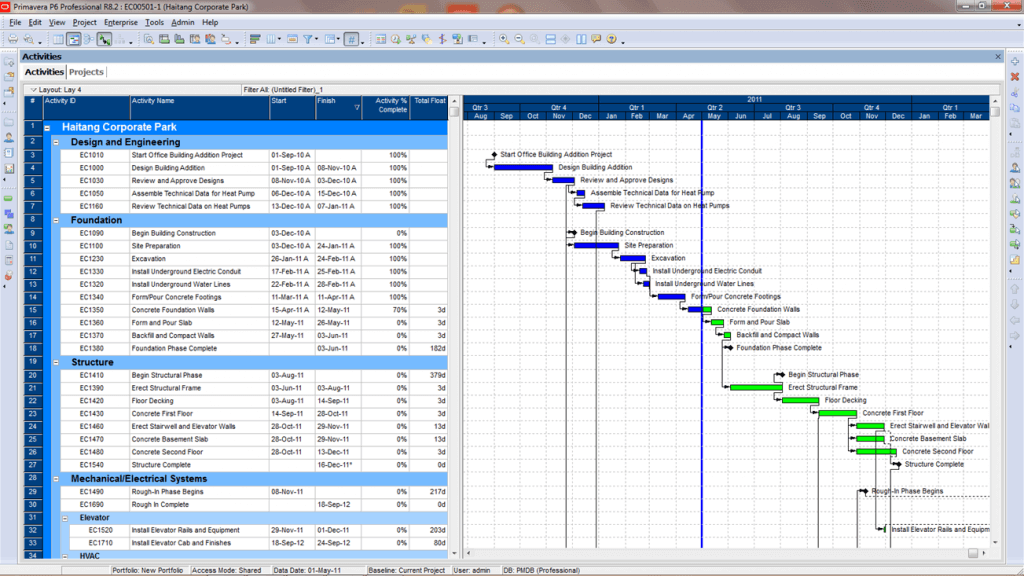Screen dimensions: 1024x576
Task: Open the Timescale settings icon
Action: pos(292,40)
